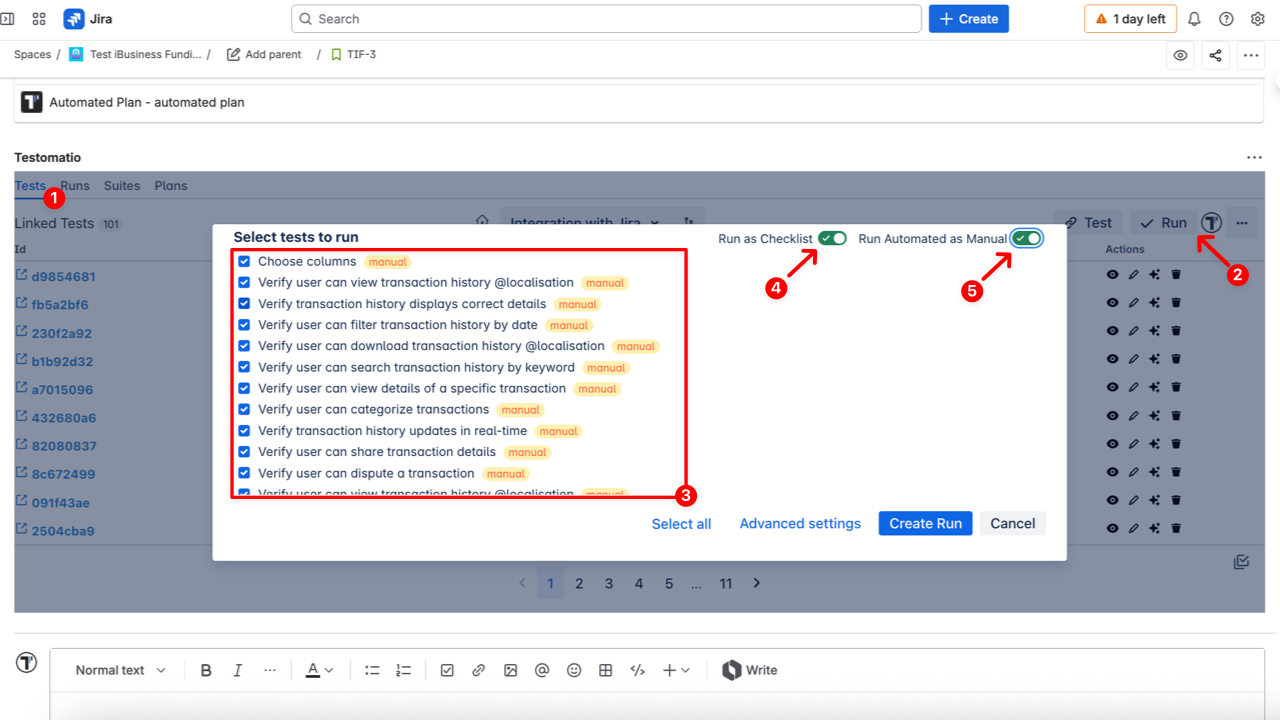This screenshot has height=720, width=1280.
Task: Mention a teammate with the @ icon
Action: coord(542,670)
